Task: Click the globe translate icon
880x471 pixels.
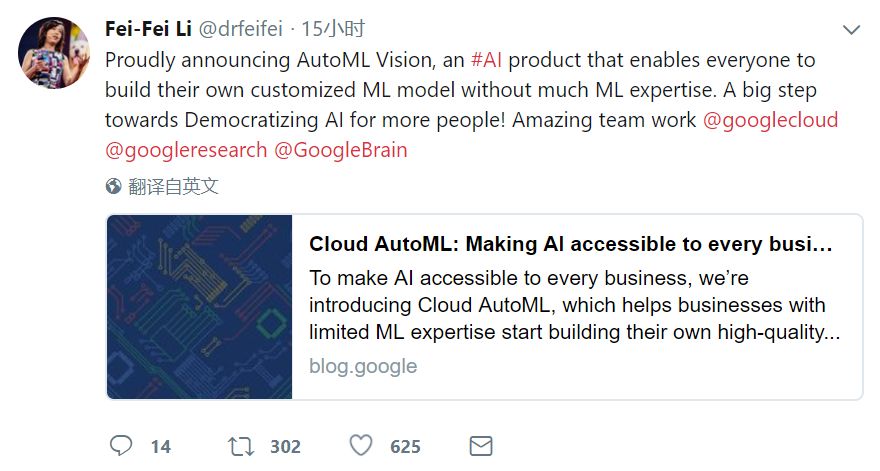Action: (114, 187)
